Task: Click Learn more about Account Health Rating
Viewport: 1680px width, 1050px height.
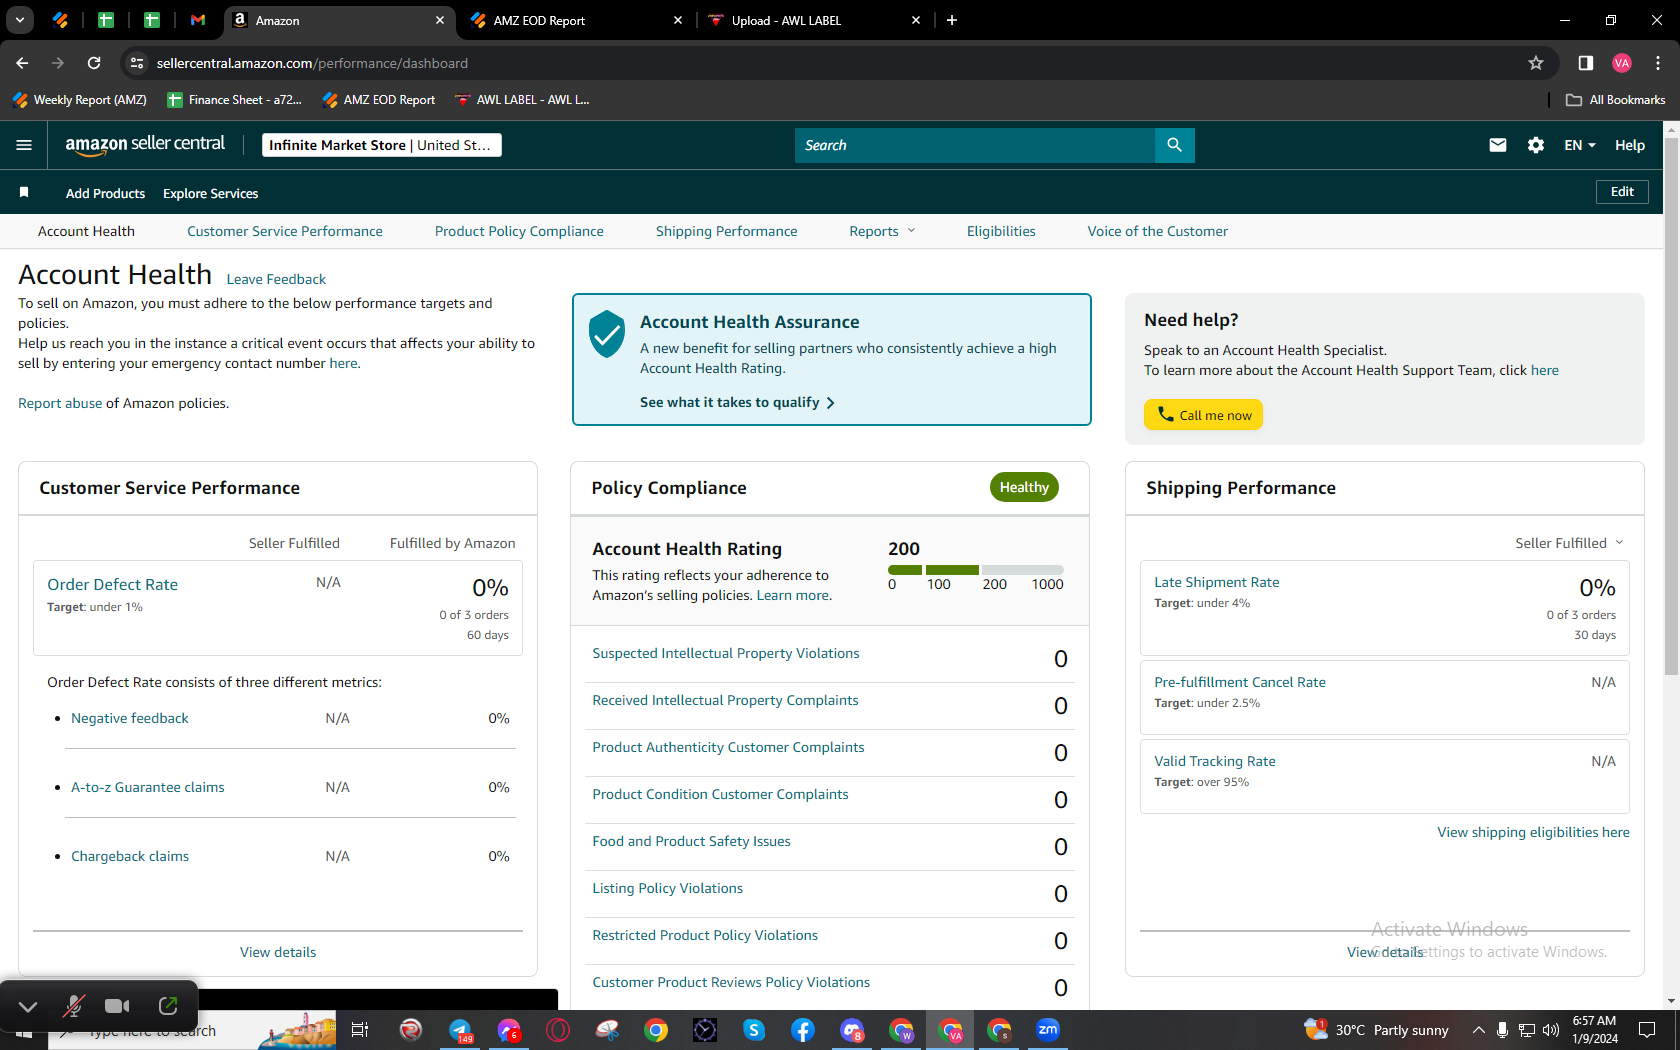Action: (792, 595)
